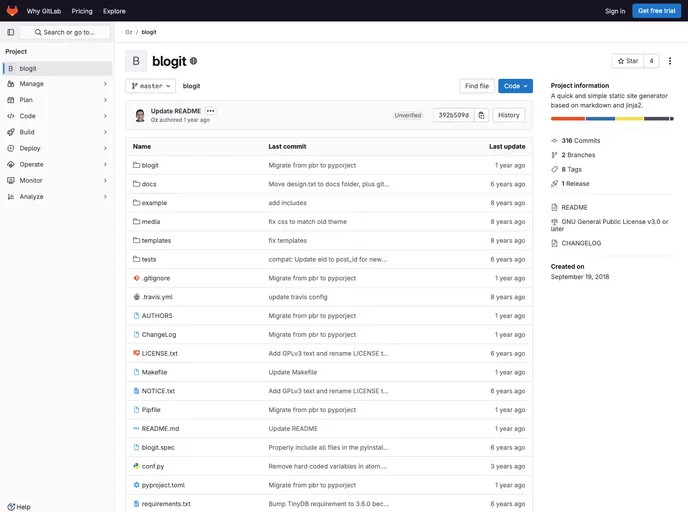Click the Manage sidebar icon
The image size is (688, 512).
tap(11, 83)
